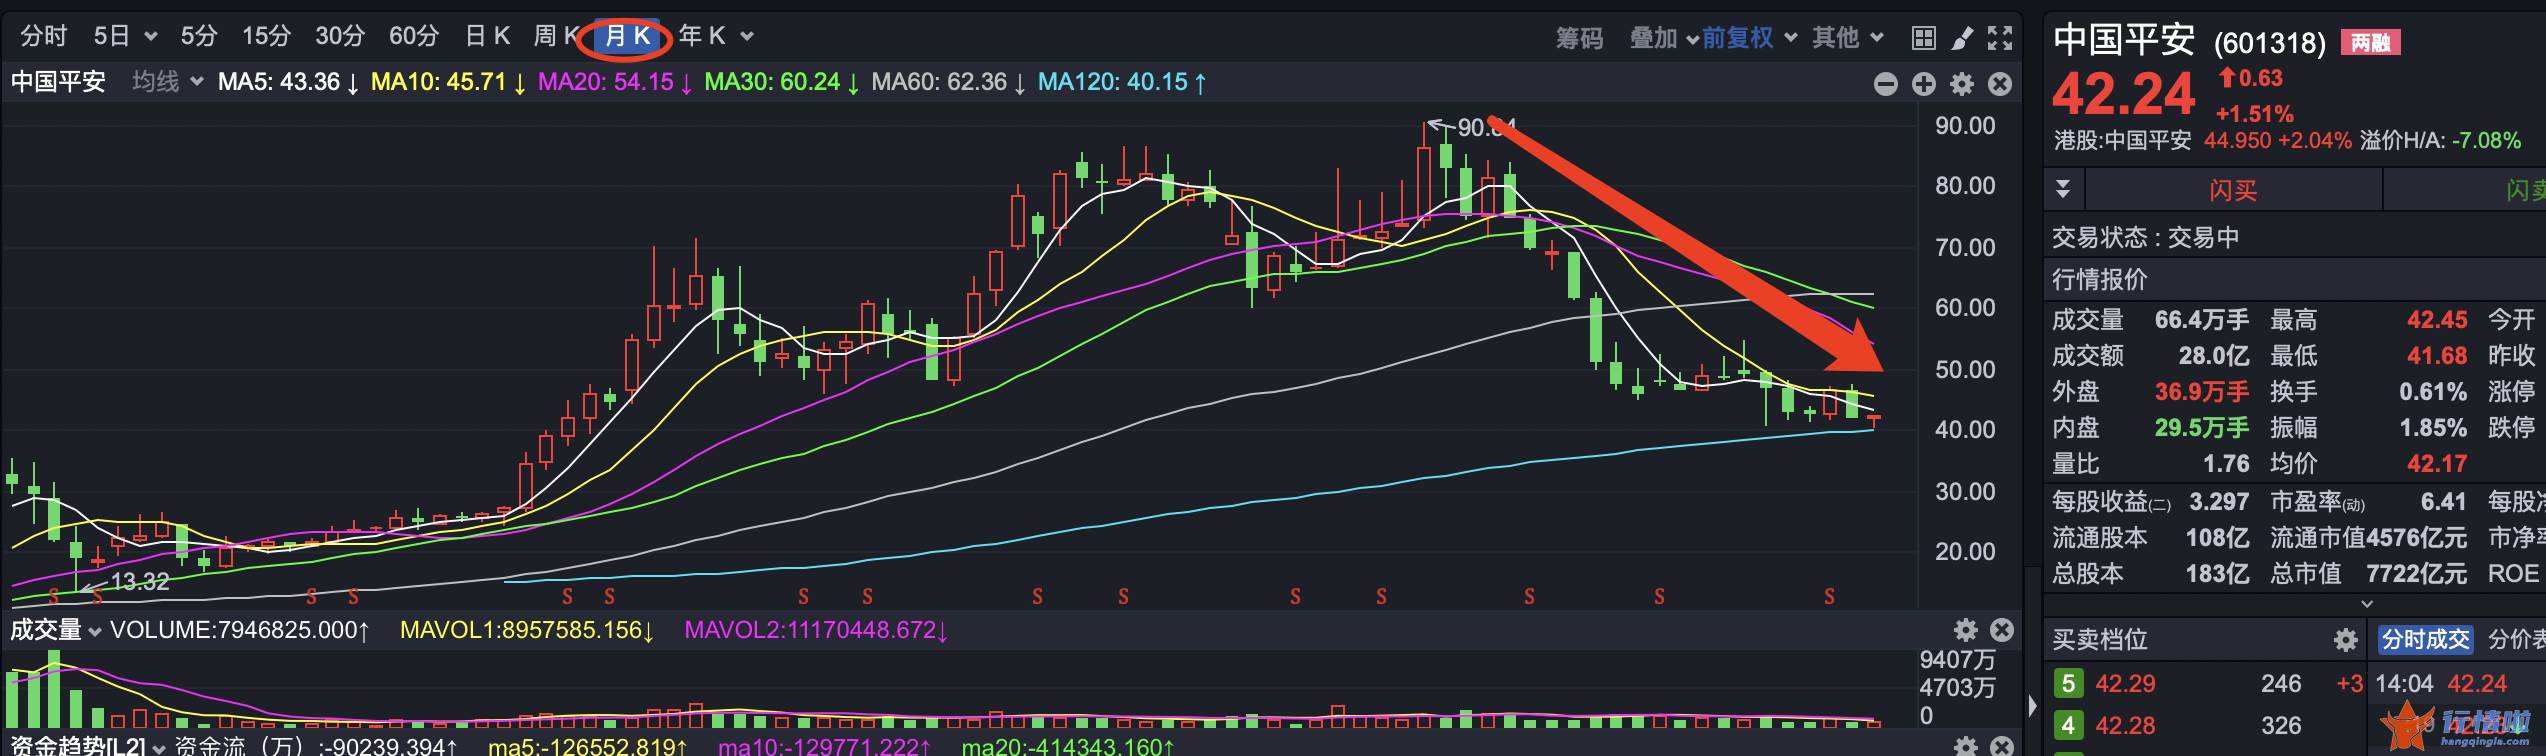Click the MA20: 54.15 label
2546x756 pixels.
616,82
